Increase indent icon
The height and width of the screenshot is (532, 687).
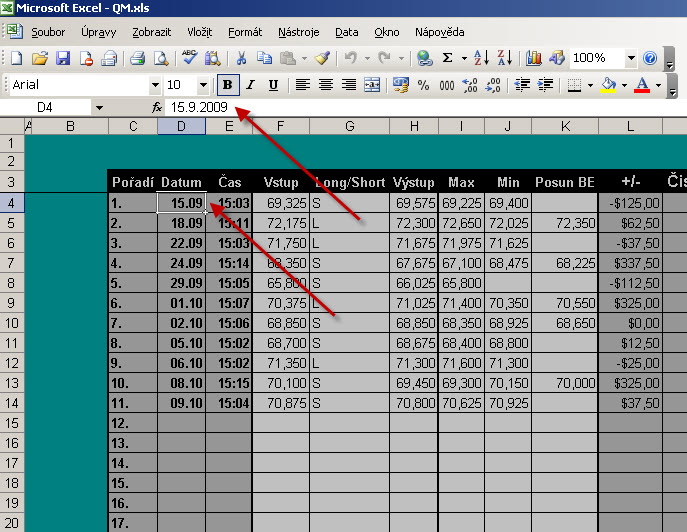pos(545,85)
